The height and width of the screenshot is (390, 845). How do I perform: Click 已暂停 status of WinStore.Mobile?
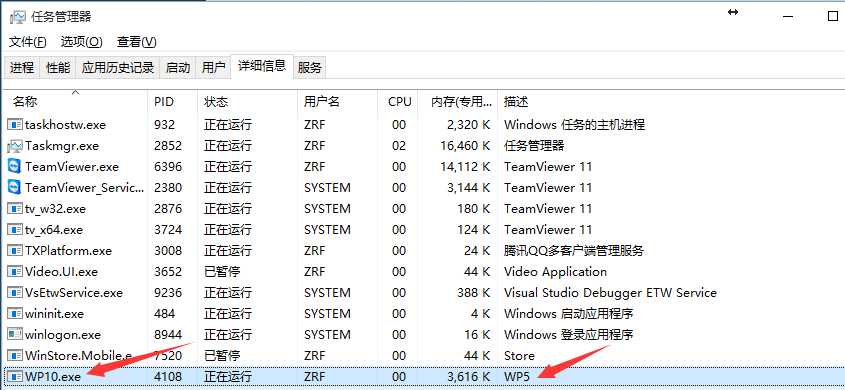pos(222,356)
